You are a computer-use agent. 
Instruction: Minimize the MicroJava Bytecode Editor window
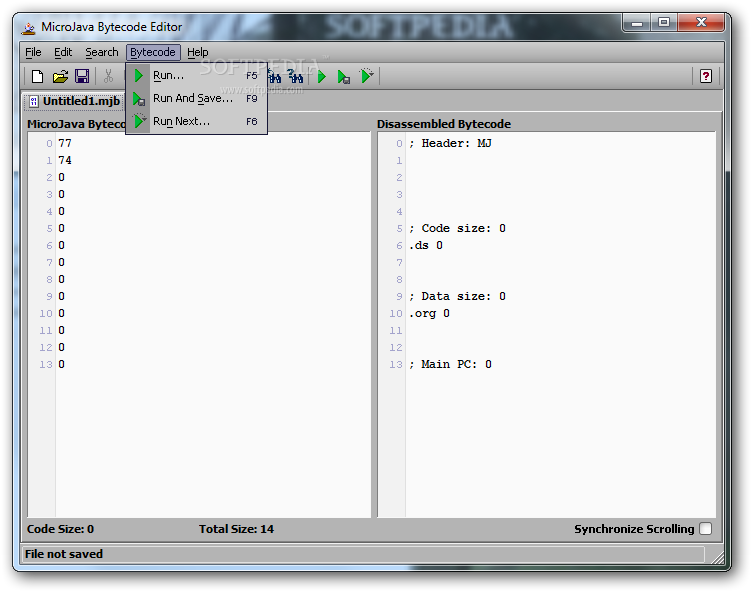click(636, 23)
